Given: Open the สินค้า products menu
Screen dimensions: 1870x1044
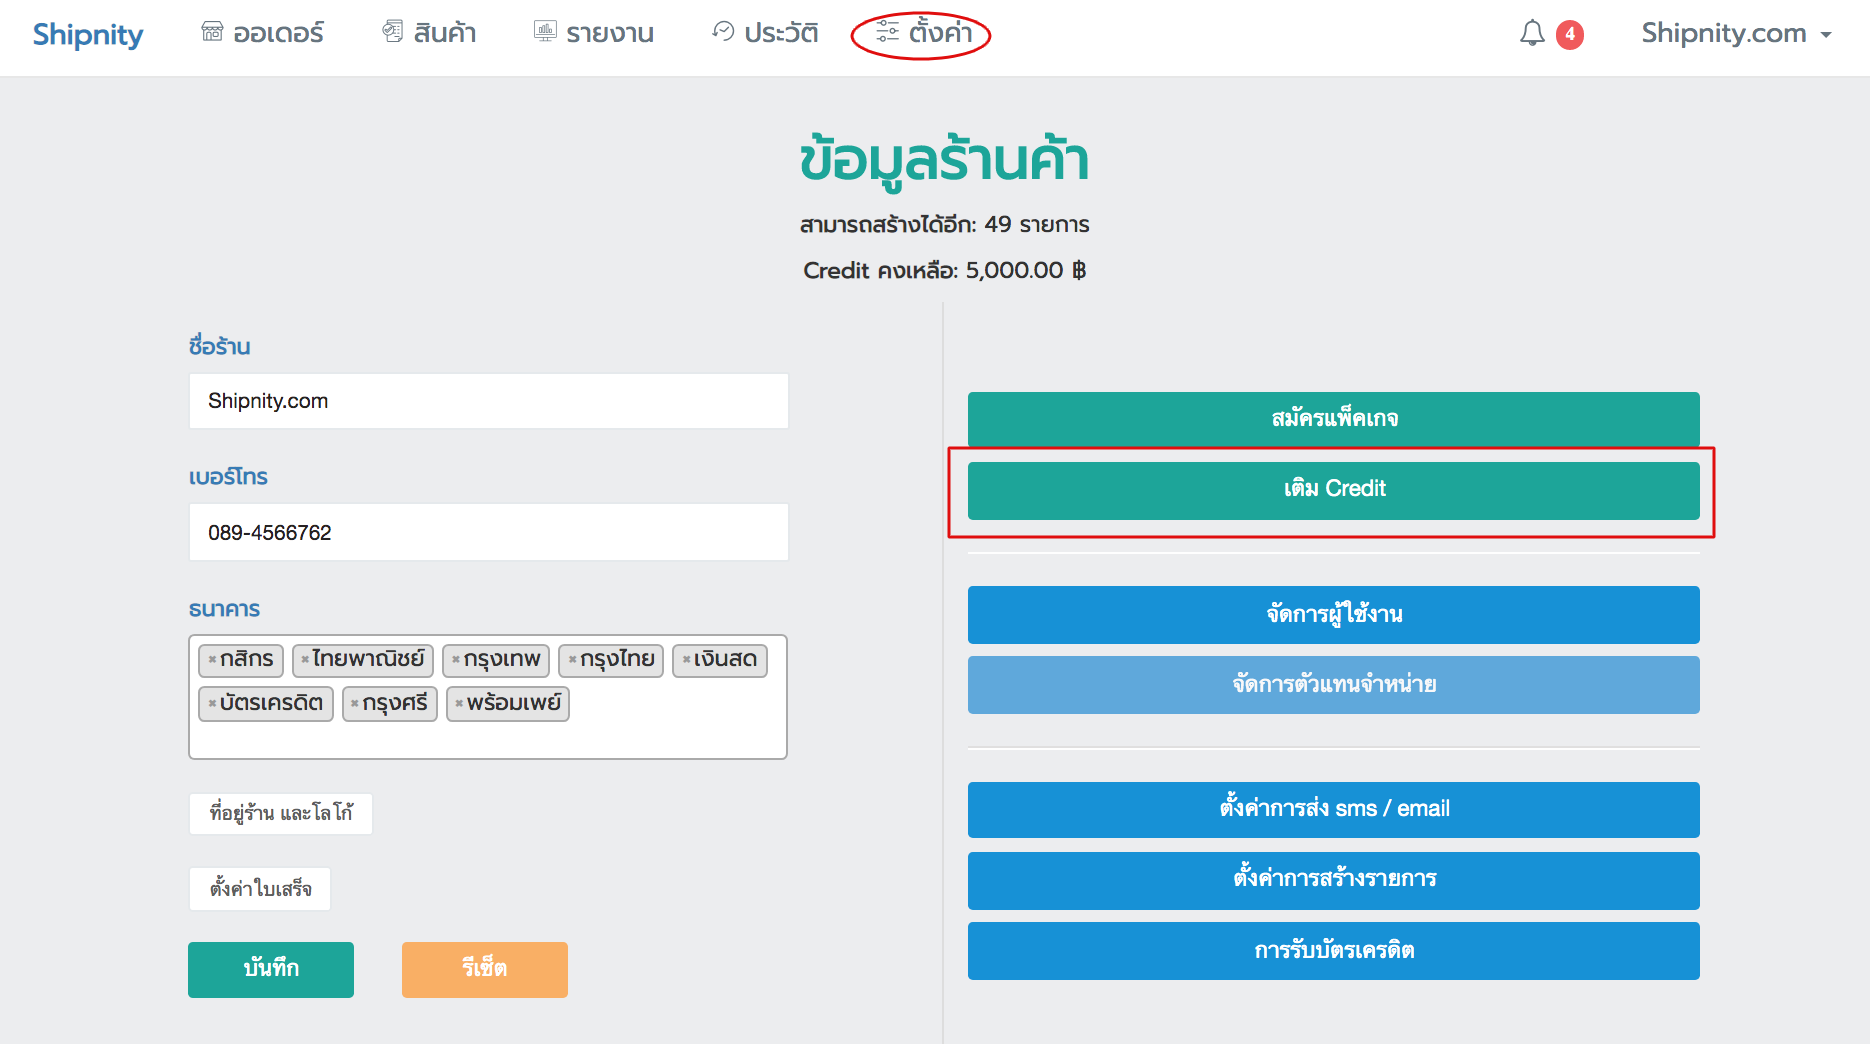Looking at the screenshot, I should 429,33.
